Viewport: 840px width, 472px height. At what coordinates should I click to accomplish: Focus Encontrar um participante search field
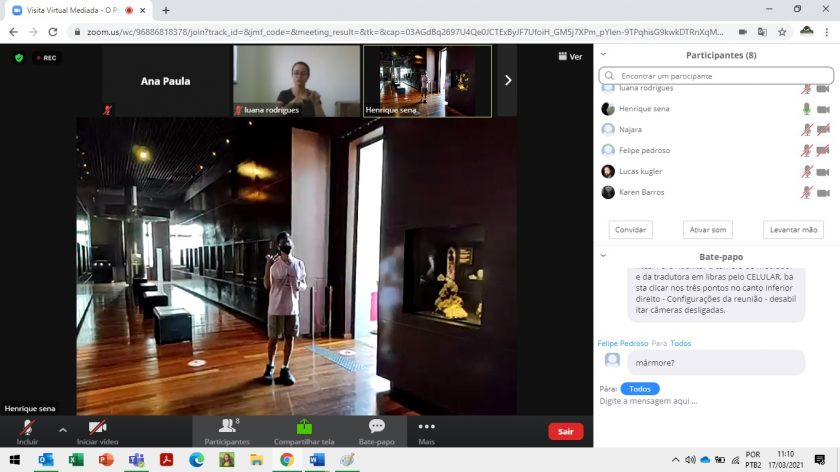tap(716, 76)
